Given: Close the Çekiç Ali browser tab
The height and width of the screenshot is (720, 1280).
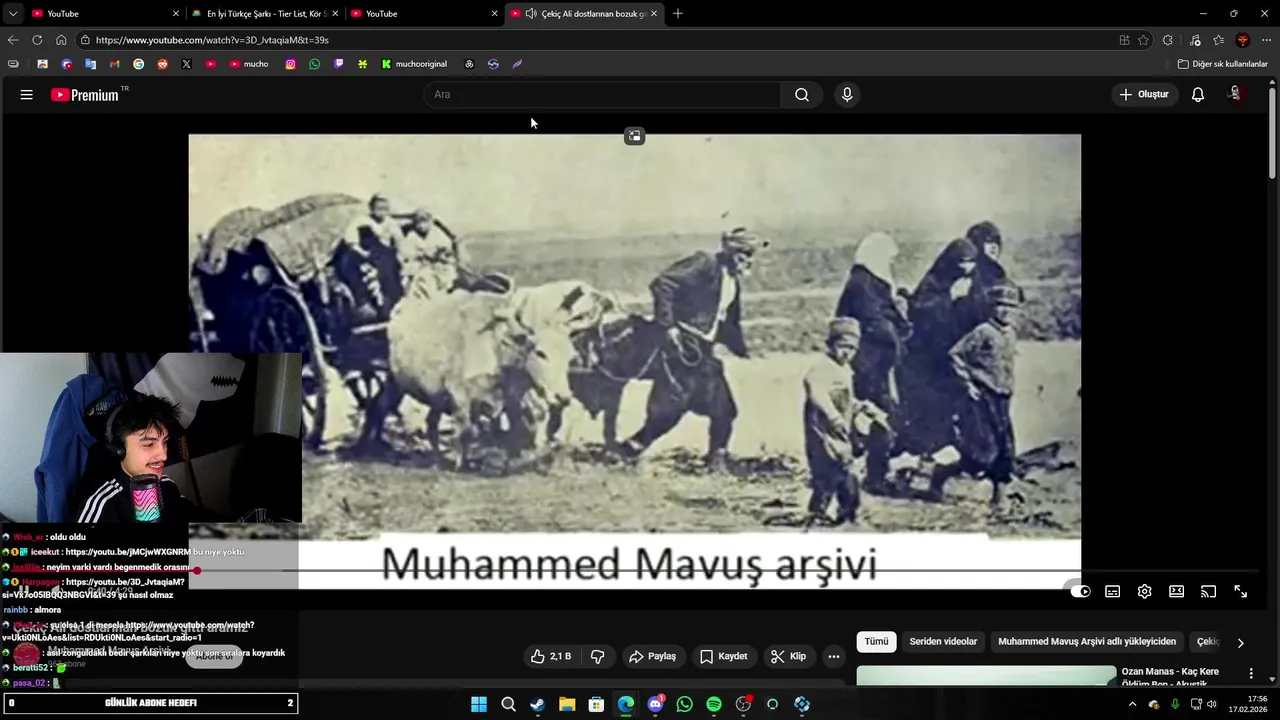Looking at the screenshot, I should point(653,14).
